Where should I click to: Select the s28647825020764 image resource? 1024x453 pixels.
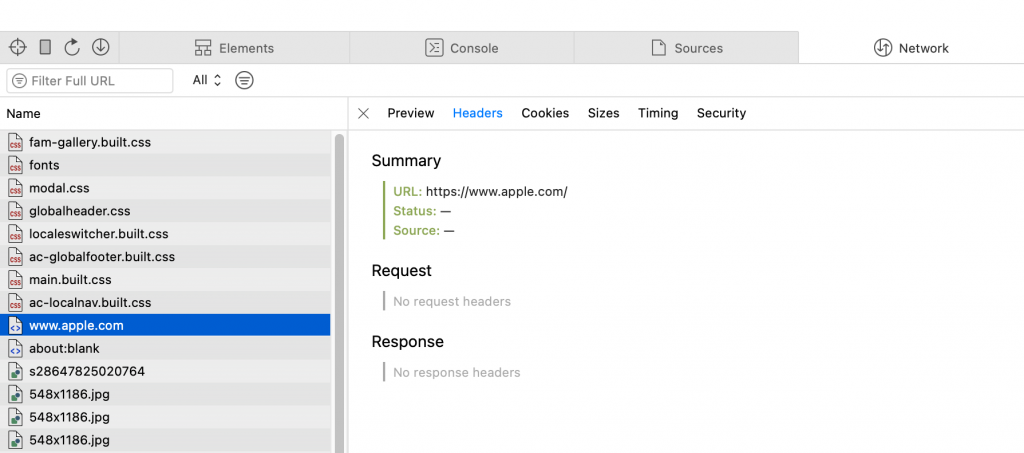click(165, 371)
